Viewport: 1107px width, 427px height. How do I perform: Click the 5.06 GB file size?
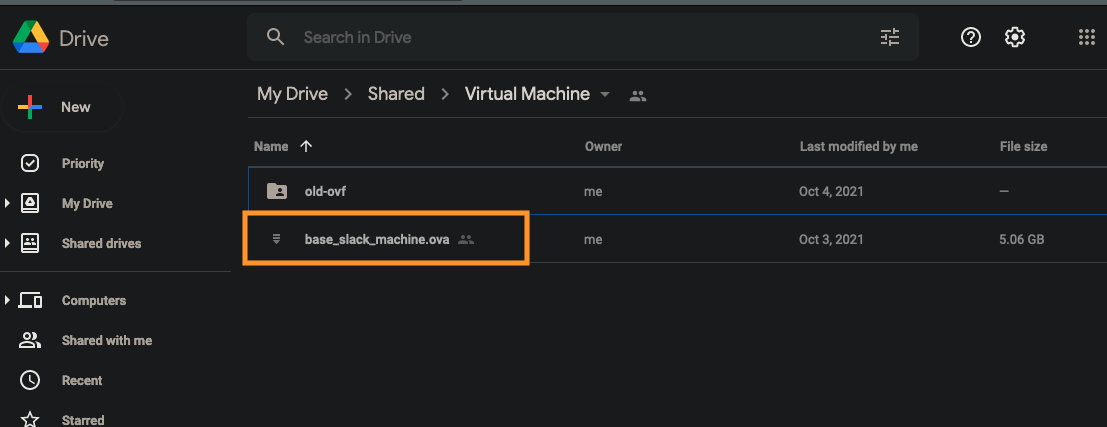pyautogui.click(x=1022, y=239)
